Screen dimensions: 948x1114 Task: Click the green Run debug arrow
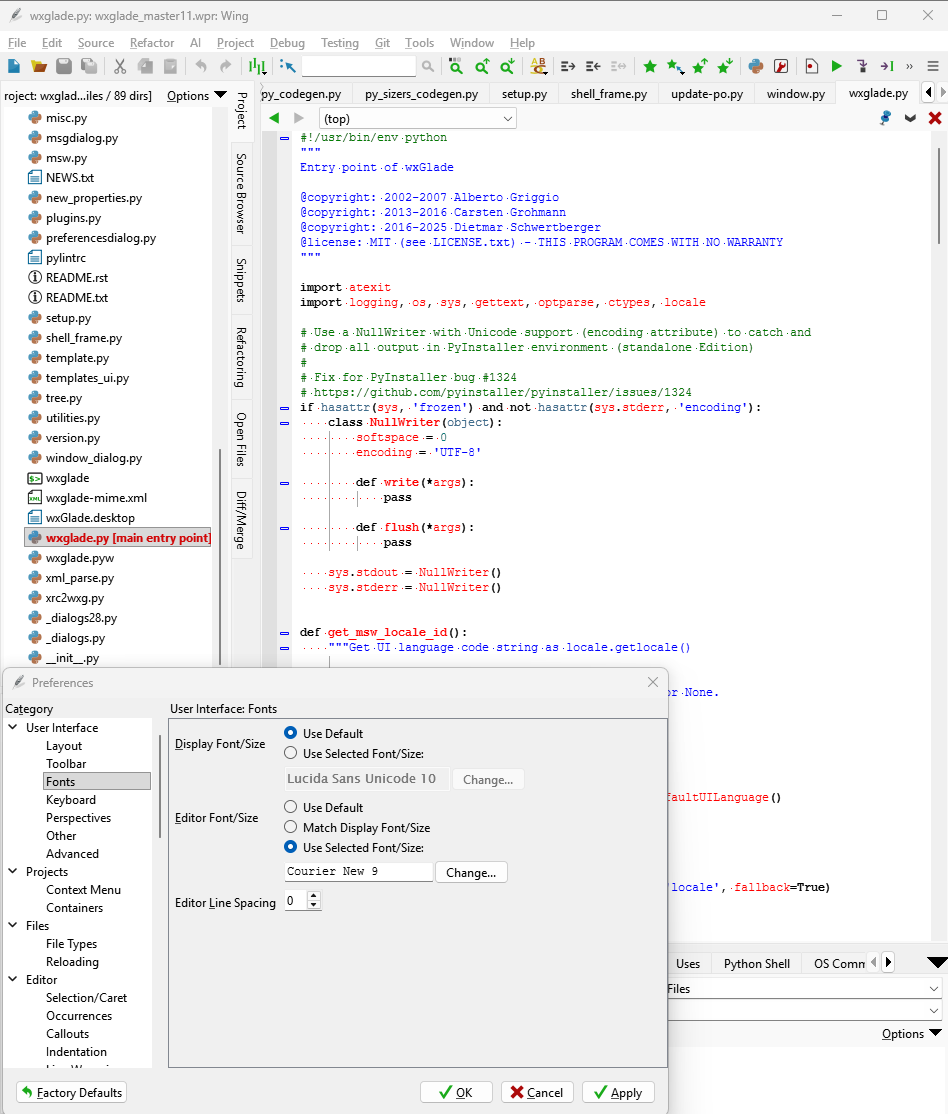837,66
